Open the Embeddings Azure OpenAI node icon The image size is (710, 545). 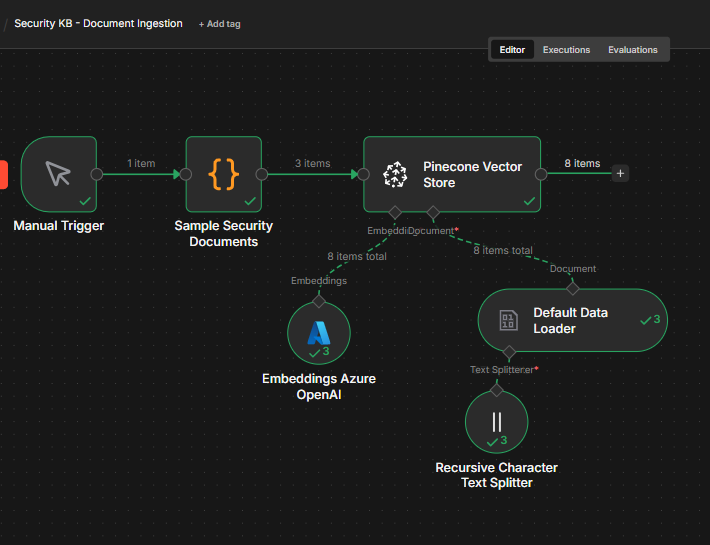(x=319, y=333)
